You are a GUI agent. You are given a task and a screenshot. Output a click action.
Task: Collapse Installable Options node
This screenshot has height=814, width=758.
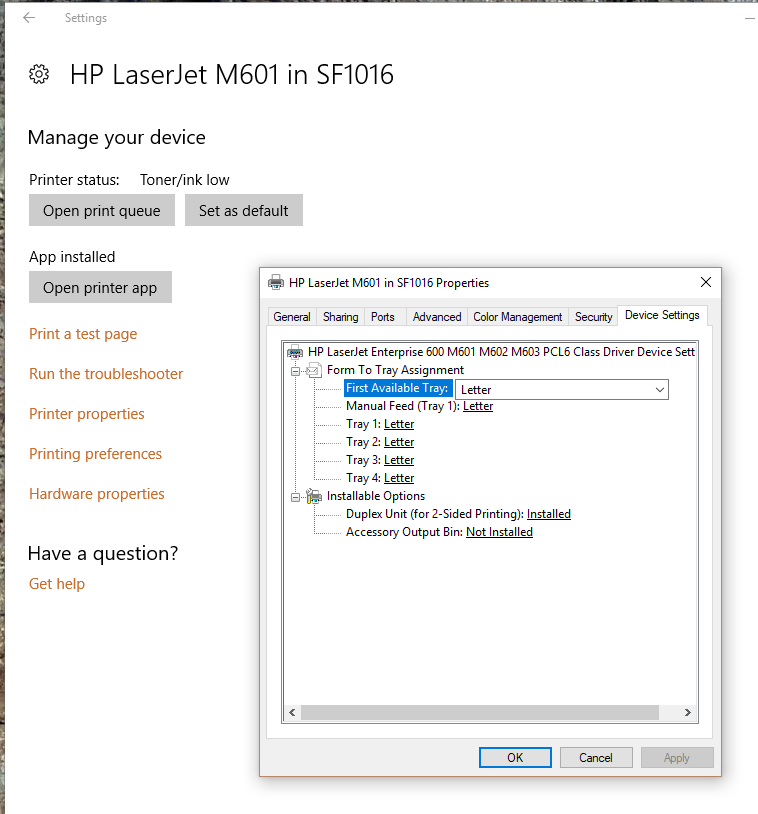[x=295, y=497]
